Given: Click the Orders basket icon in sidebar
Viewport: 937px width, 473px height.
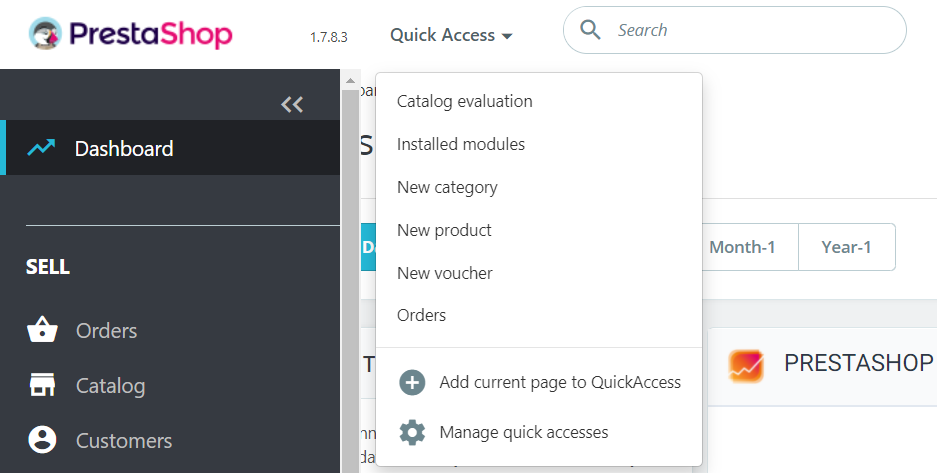Looking at the screenshot, I should pos(42,330).
